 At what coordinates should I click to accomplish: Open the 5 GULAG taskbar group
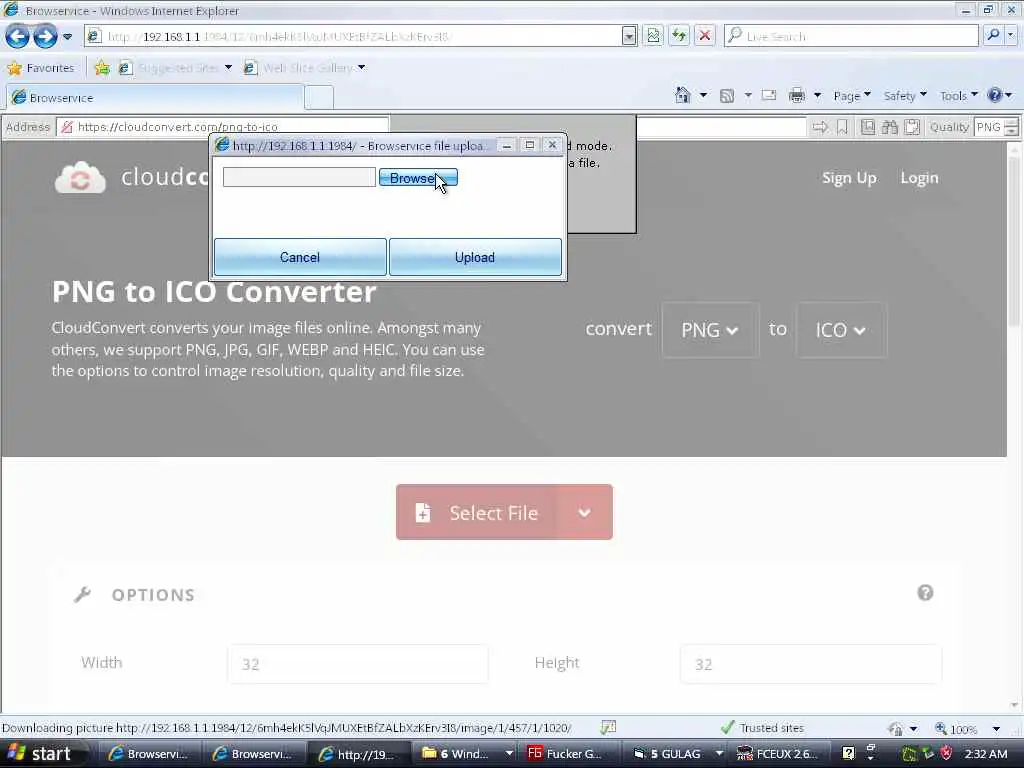coord(677,754)
